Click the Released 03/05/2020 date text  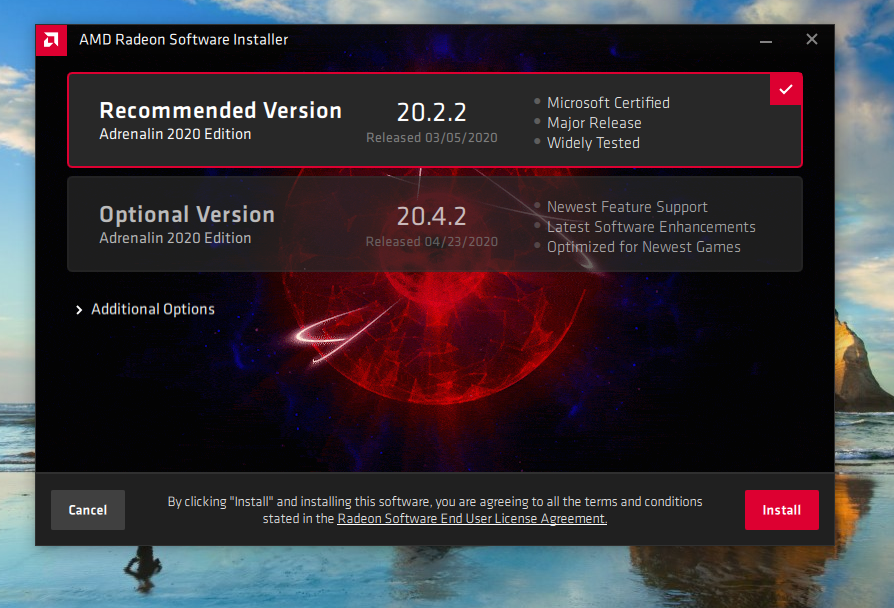tap(431, 138)
